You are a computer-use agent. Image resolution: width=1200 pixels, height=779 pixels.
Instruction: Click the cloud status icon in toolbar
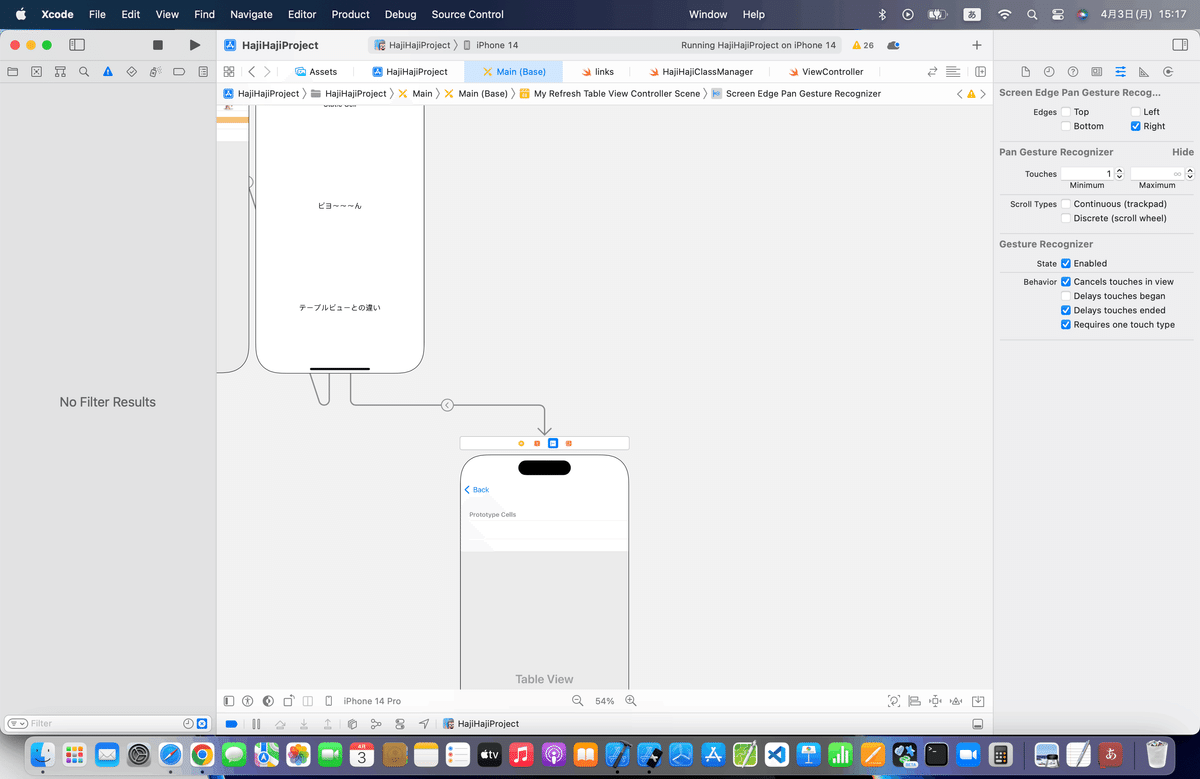tap(893, 45)
